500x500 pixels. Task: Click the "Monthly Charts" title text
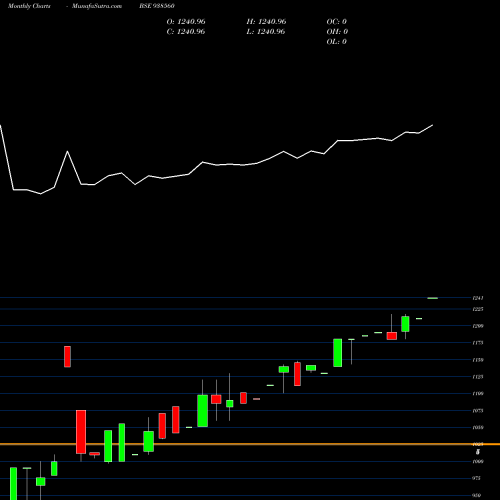click(29, 6)
